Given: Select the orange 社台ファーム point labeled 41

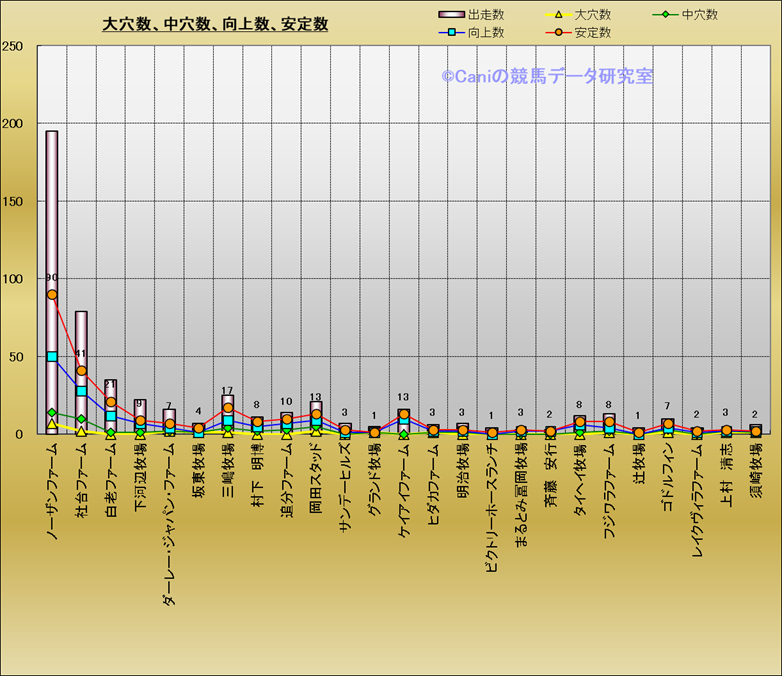Looking at the screenshot, I should pyautogui.click(x=81, y=371).
